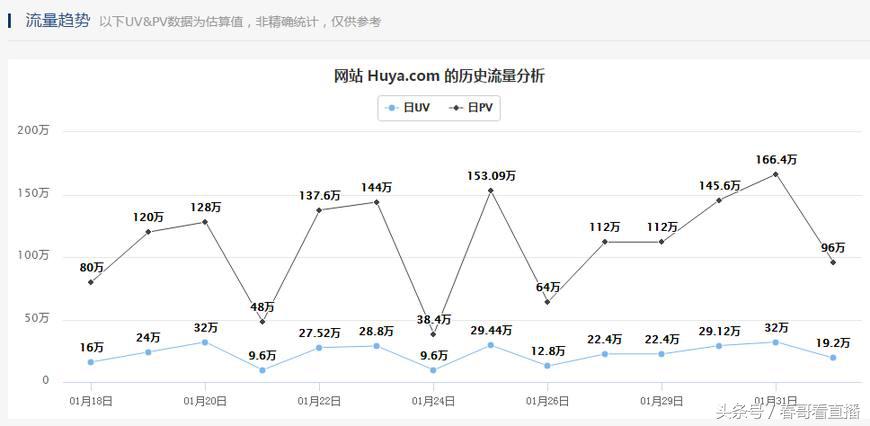The width and height of the screenshot is (870, 426).
Task: Select the 166.4万 PV data point
Action: pos(776,174)
